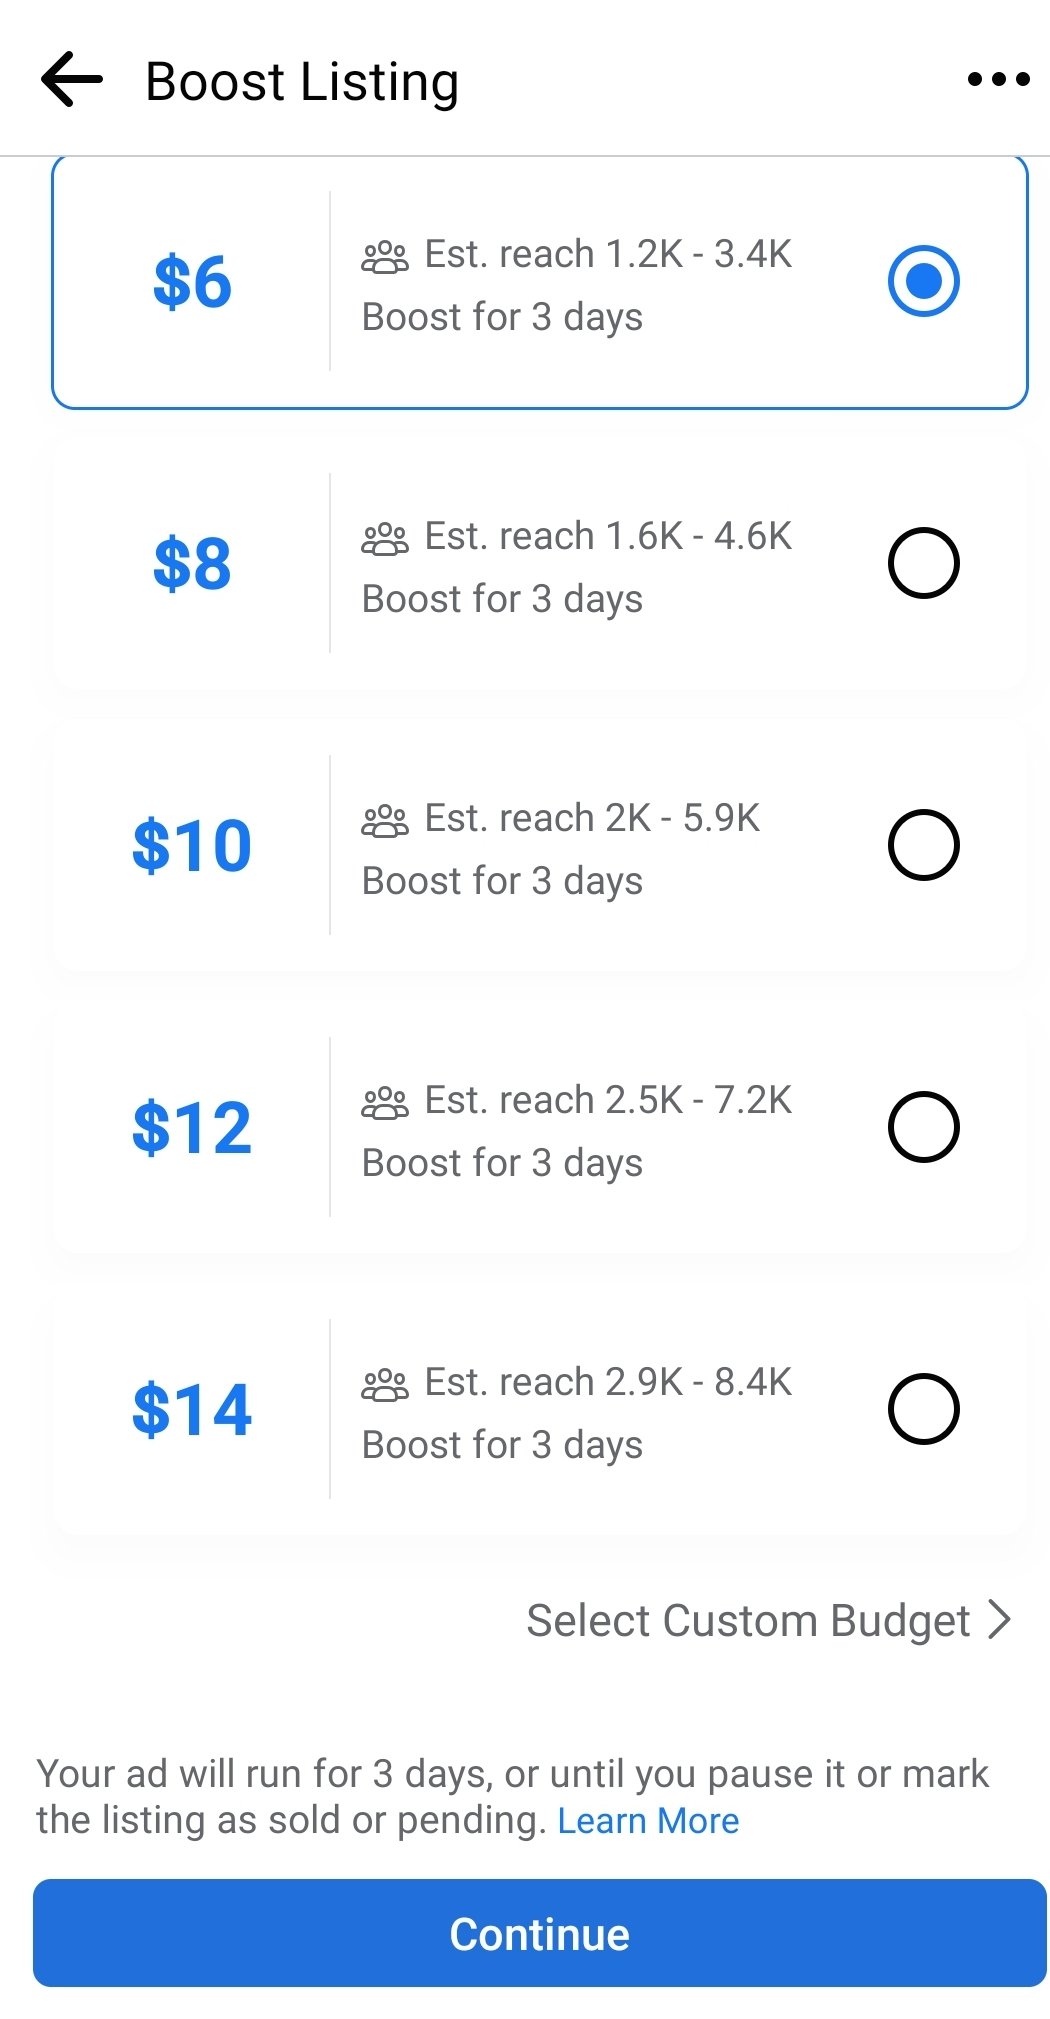Open Select Custom Budget chevron
This screenshot has width=1050, height=2019.
tap(999, 1619)
